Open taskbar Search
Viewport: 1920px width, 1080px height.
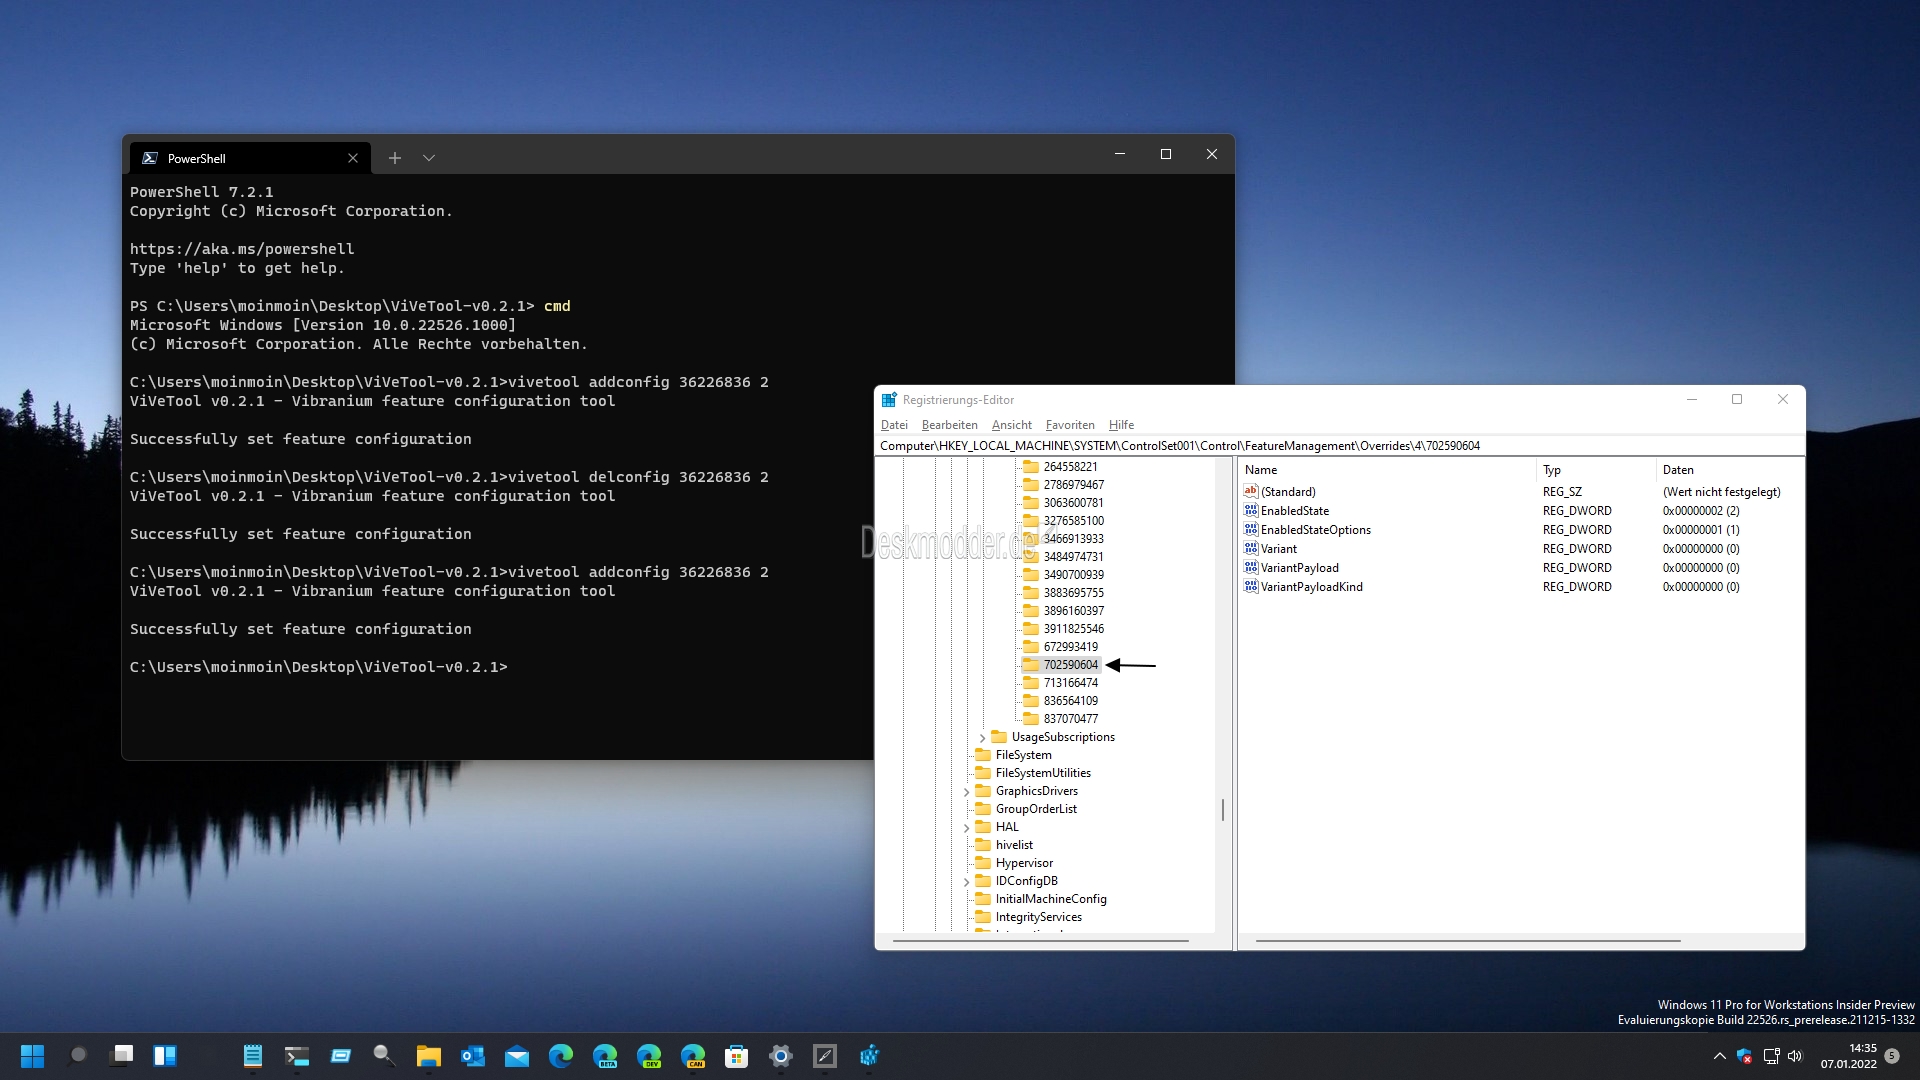77,1056
